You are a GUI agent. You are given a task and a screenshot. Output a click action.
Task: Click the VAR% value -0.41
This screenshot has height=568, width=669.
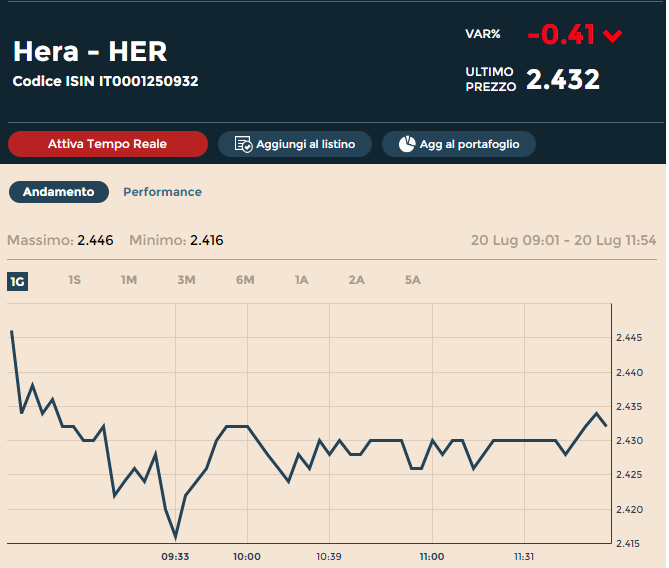pos(561,35)
